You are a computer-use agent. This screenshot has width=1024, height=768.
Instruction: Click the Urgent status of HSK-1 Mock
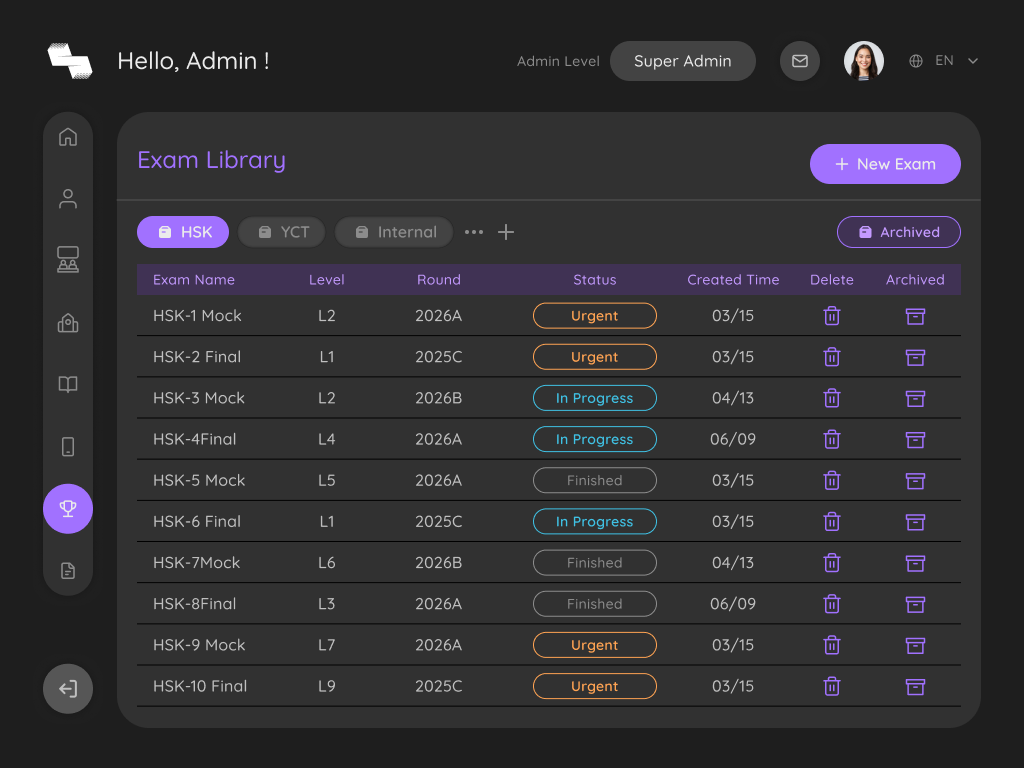(x=594, y=315)
